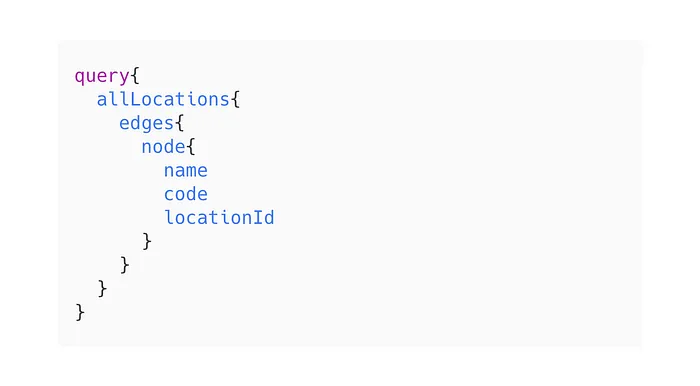Image resolution: width=700 pixels, height=386 pixels.
Task: Place cursor at end of code line
Action: tap(208, 194)
